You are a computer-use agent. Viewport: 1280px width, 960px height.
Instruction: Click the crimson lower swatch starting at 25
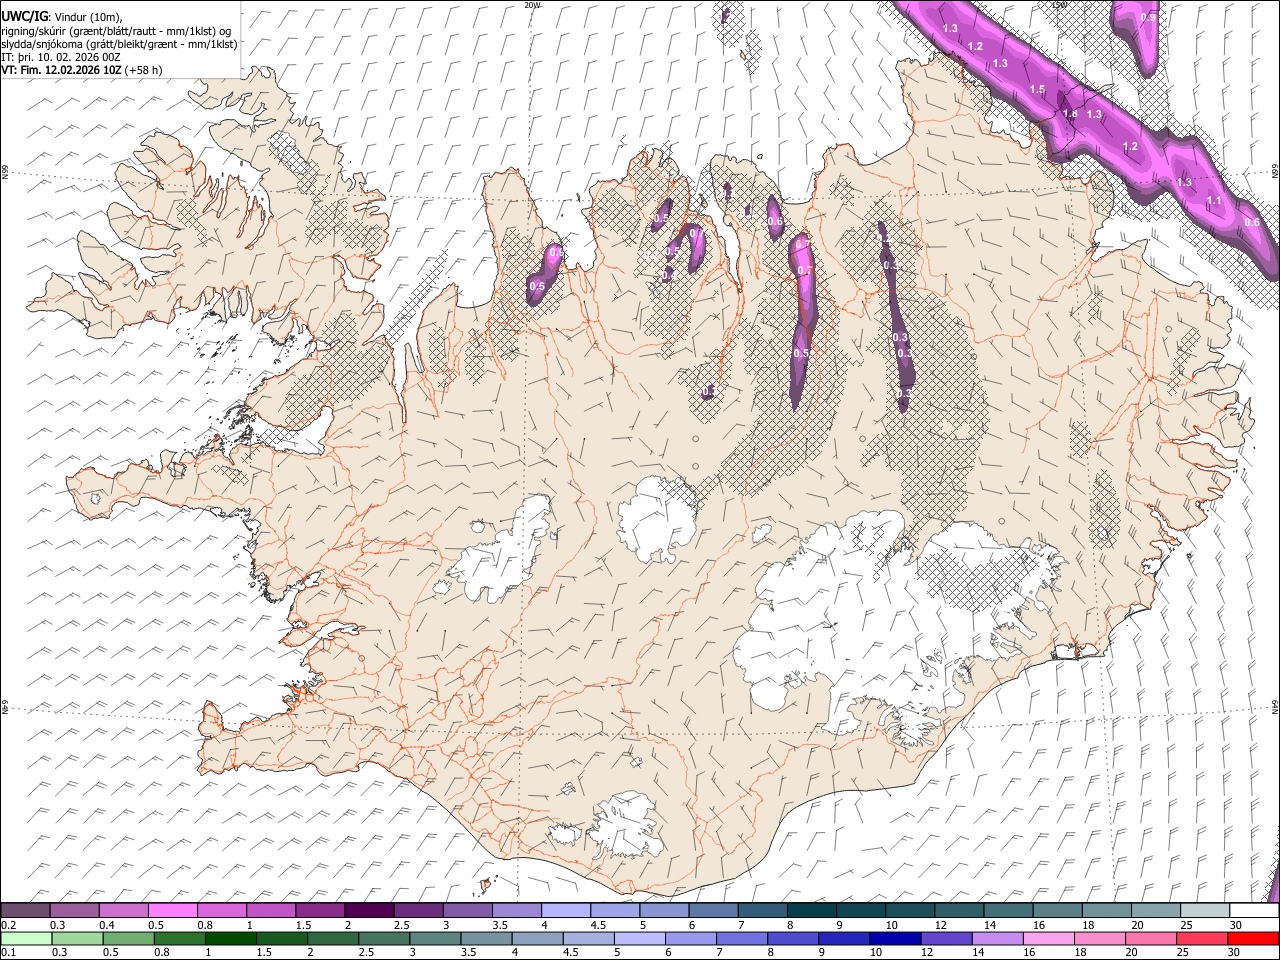(x=1202, y=938)
